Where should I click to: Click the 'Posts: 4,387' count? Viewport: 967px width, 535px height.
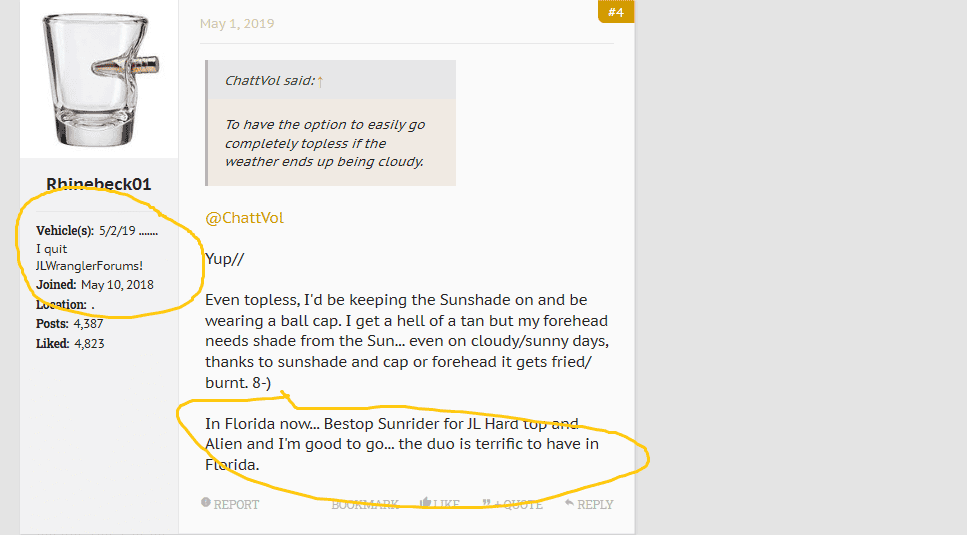point(70,324)
